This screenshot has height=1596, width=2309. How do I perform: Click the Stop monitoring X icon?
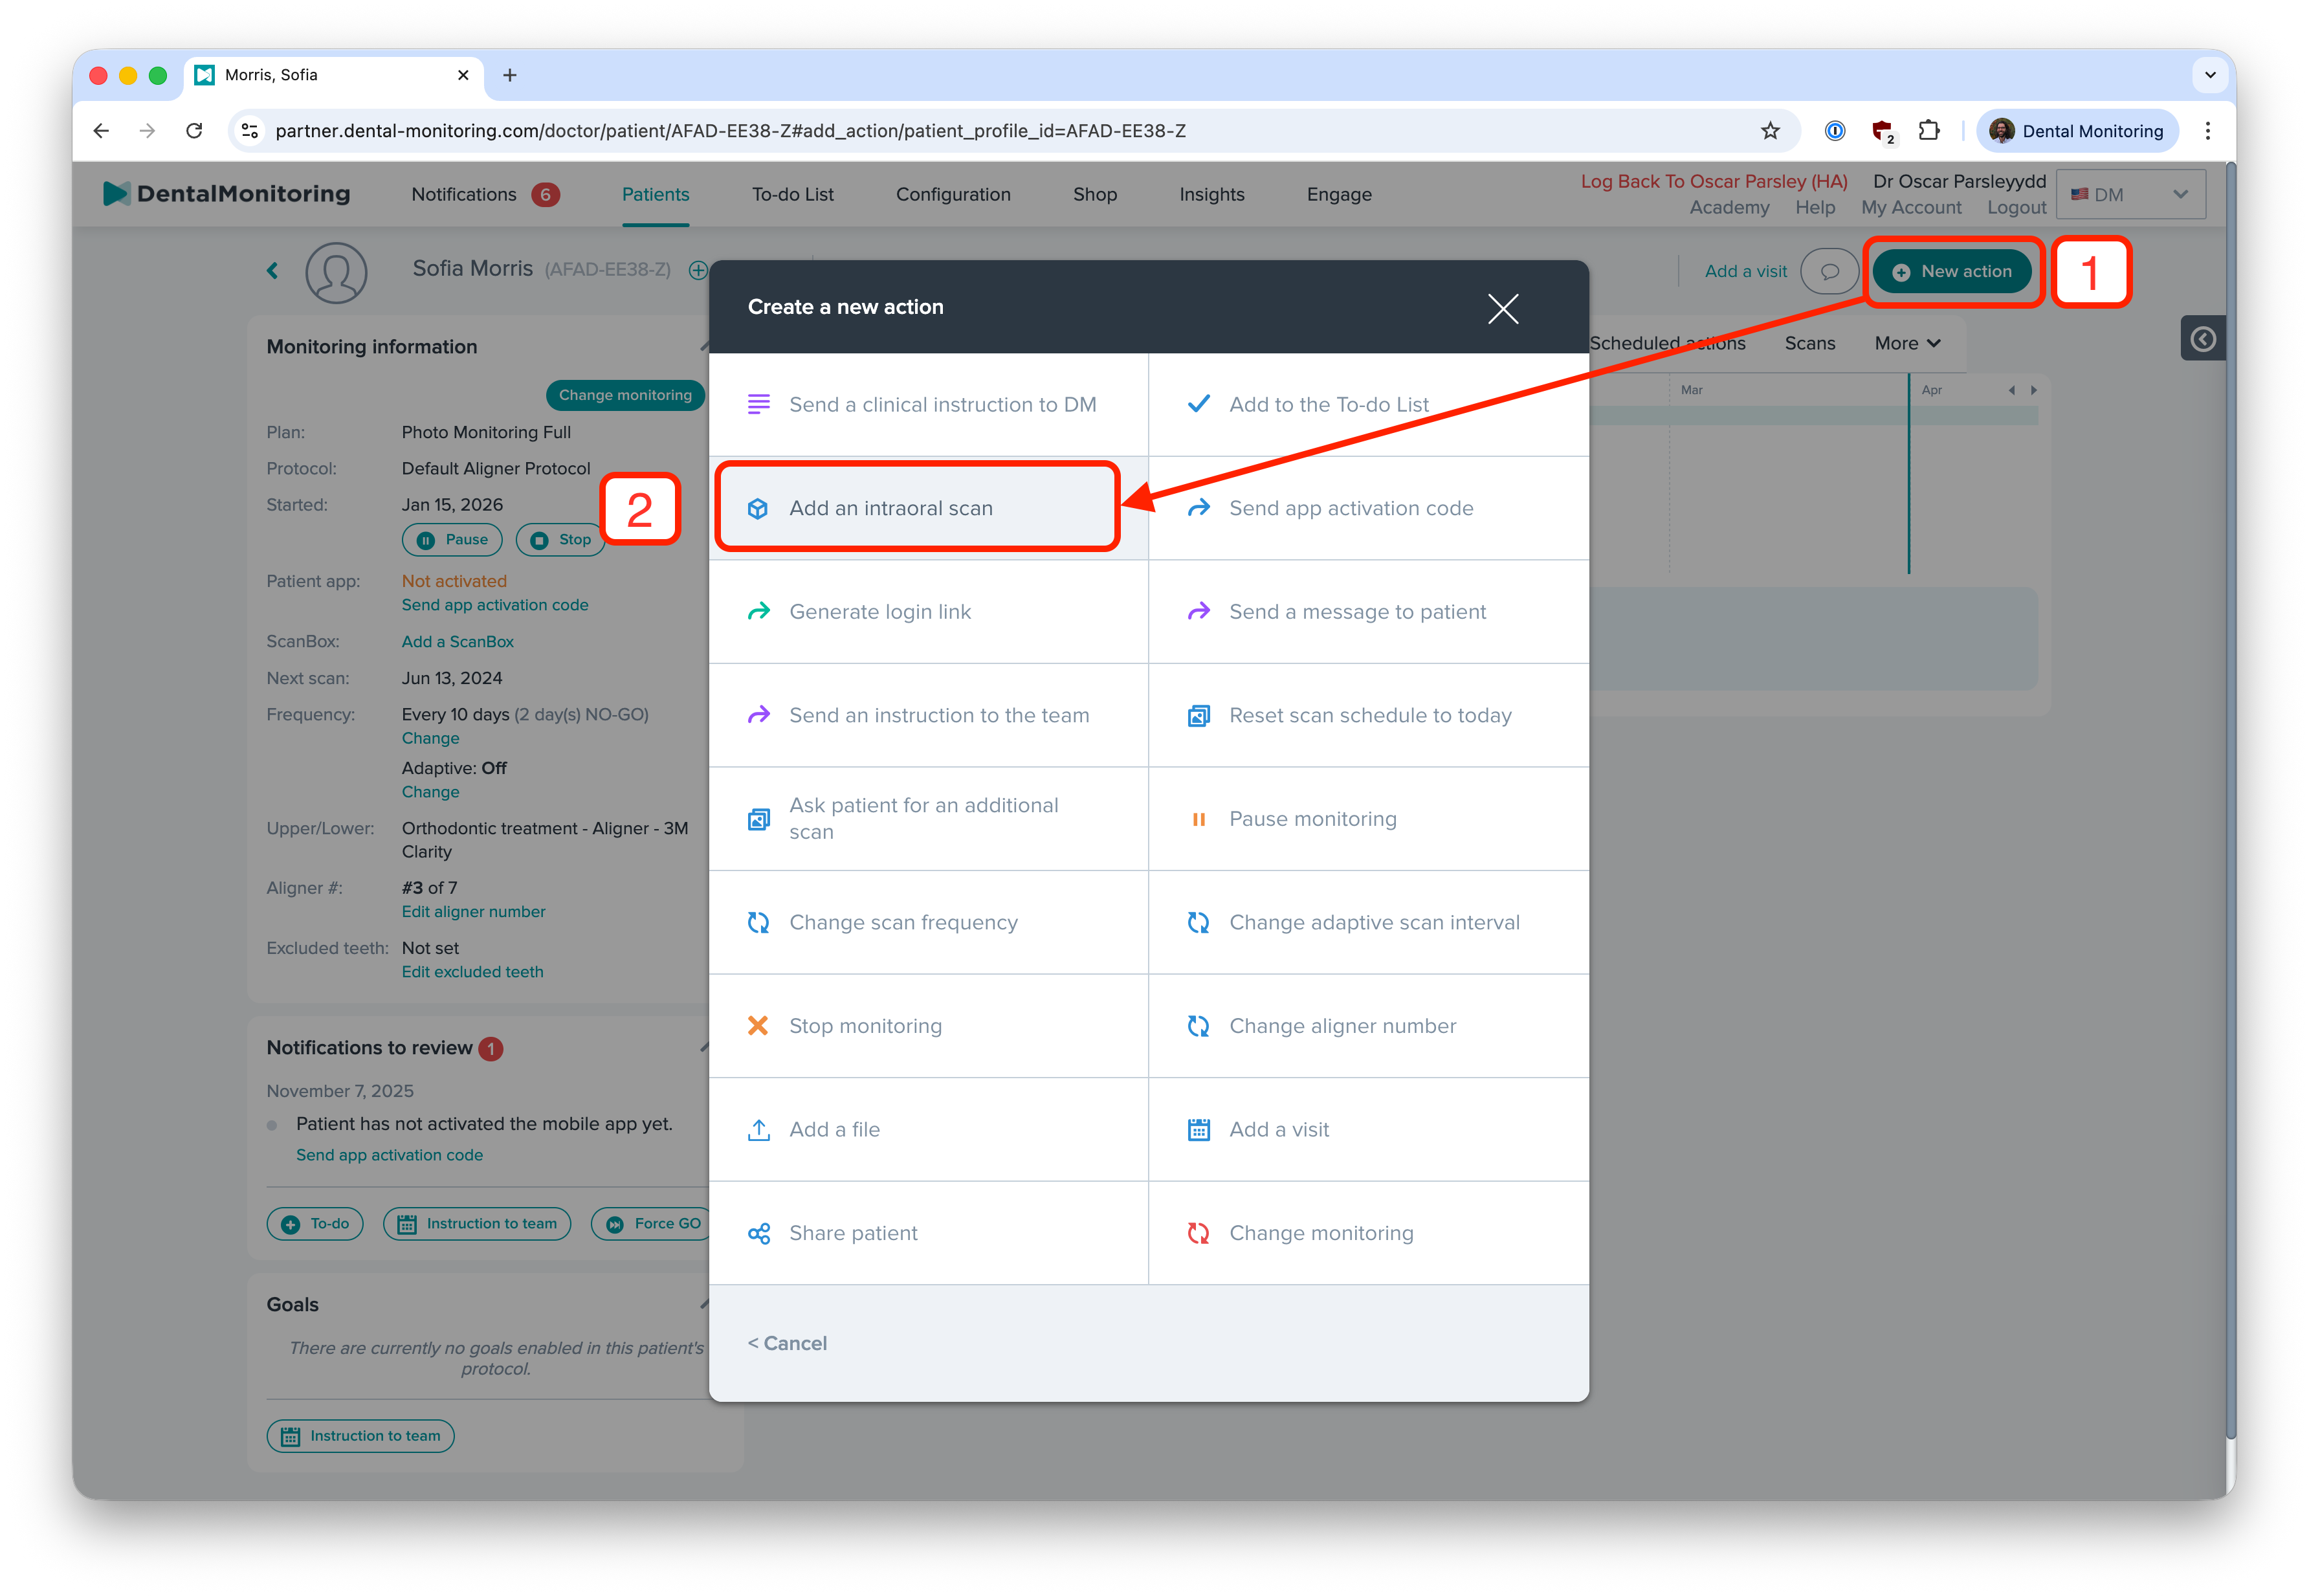click(758, 1025)
